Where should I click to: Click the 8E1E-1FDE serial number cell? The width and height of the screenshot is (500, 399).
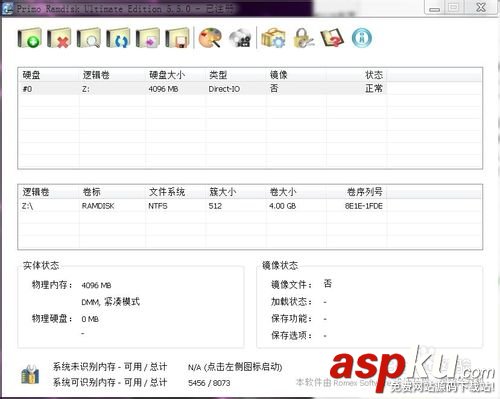[x=364, y=206]
